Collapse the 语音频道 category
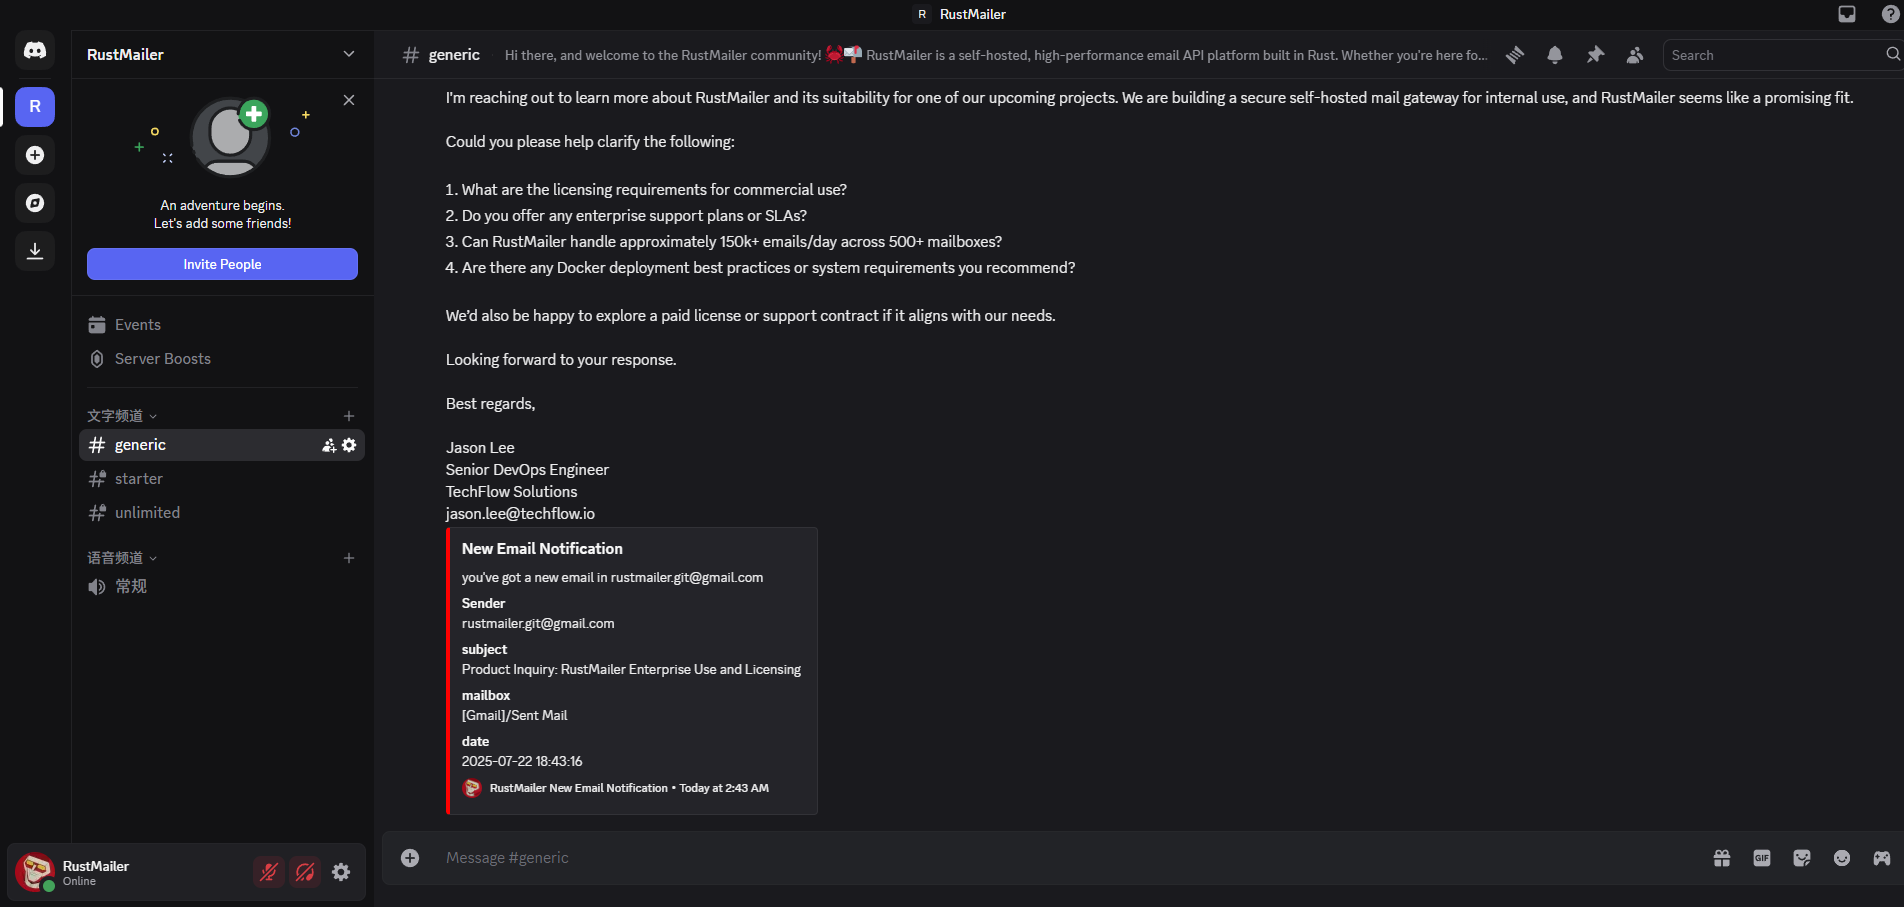The height and width of the screenshot is (907, 1904). coord(122,558)
